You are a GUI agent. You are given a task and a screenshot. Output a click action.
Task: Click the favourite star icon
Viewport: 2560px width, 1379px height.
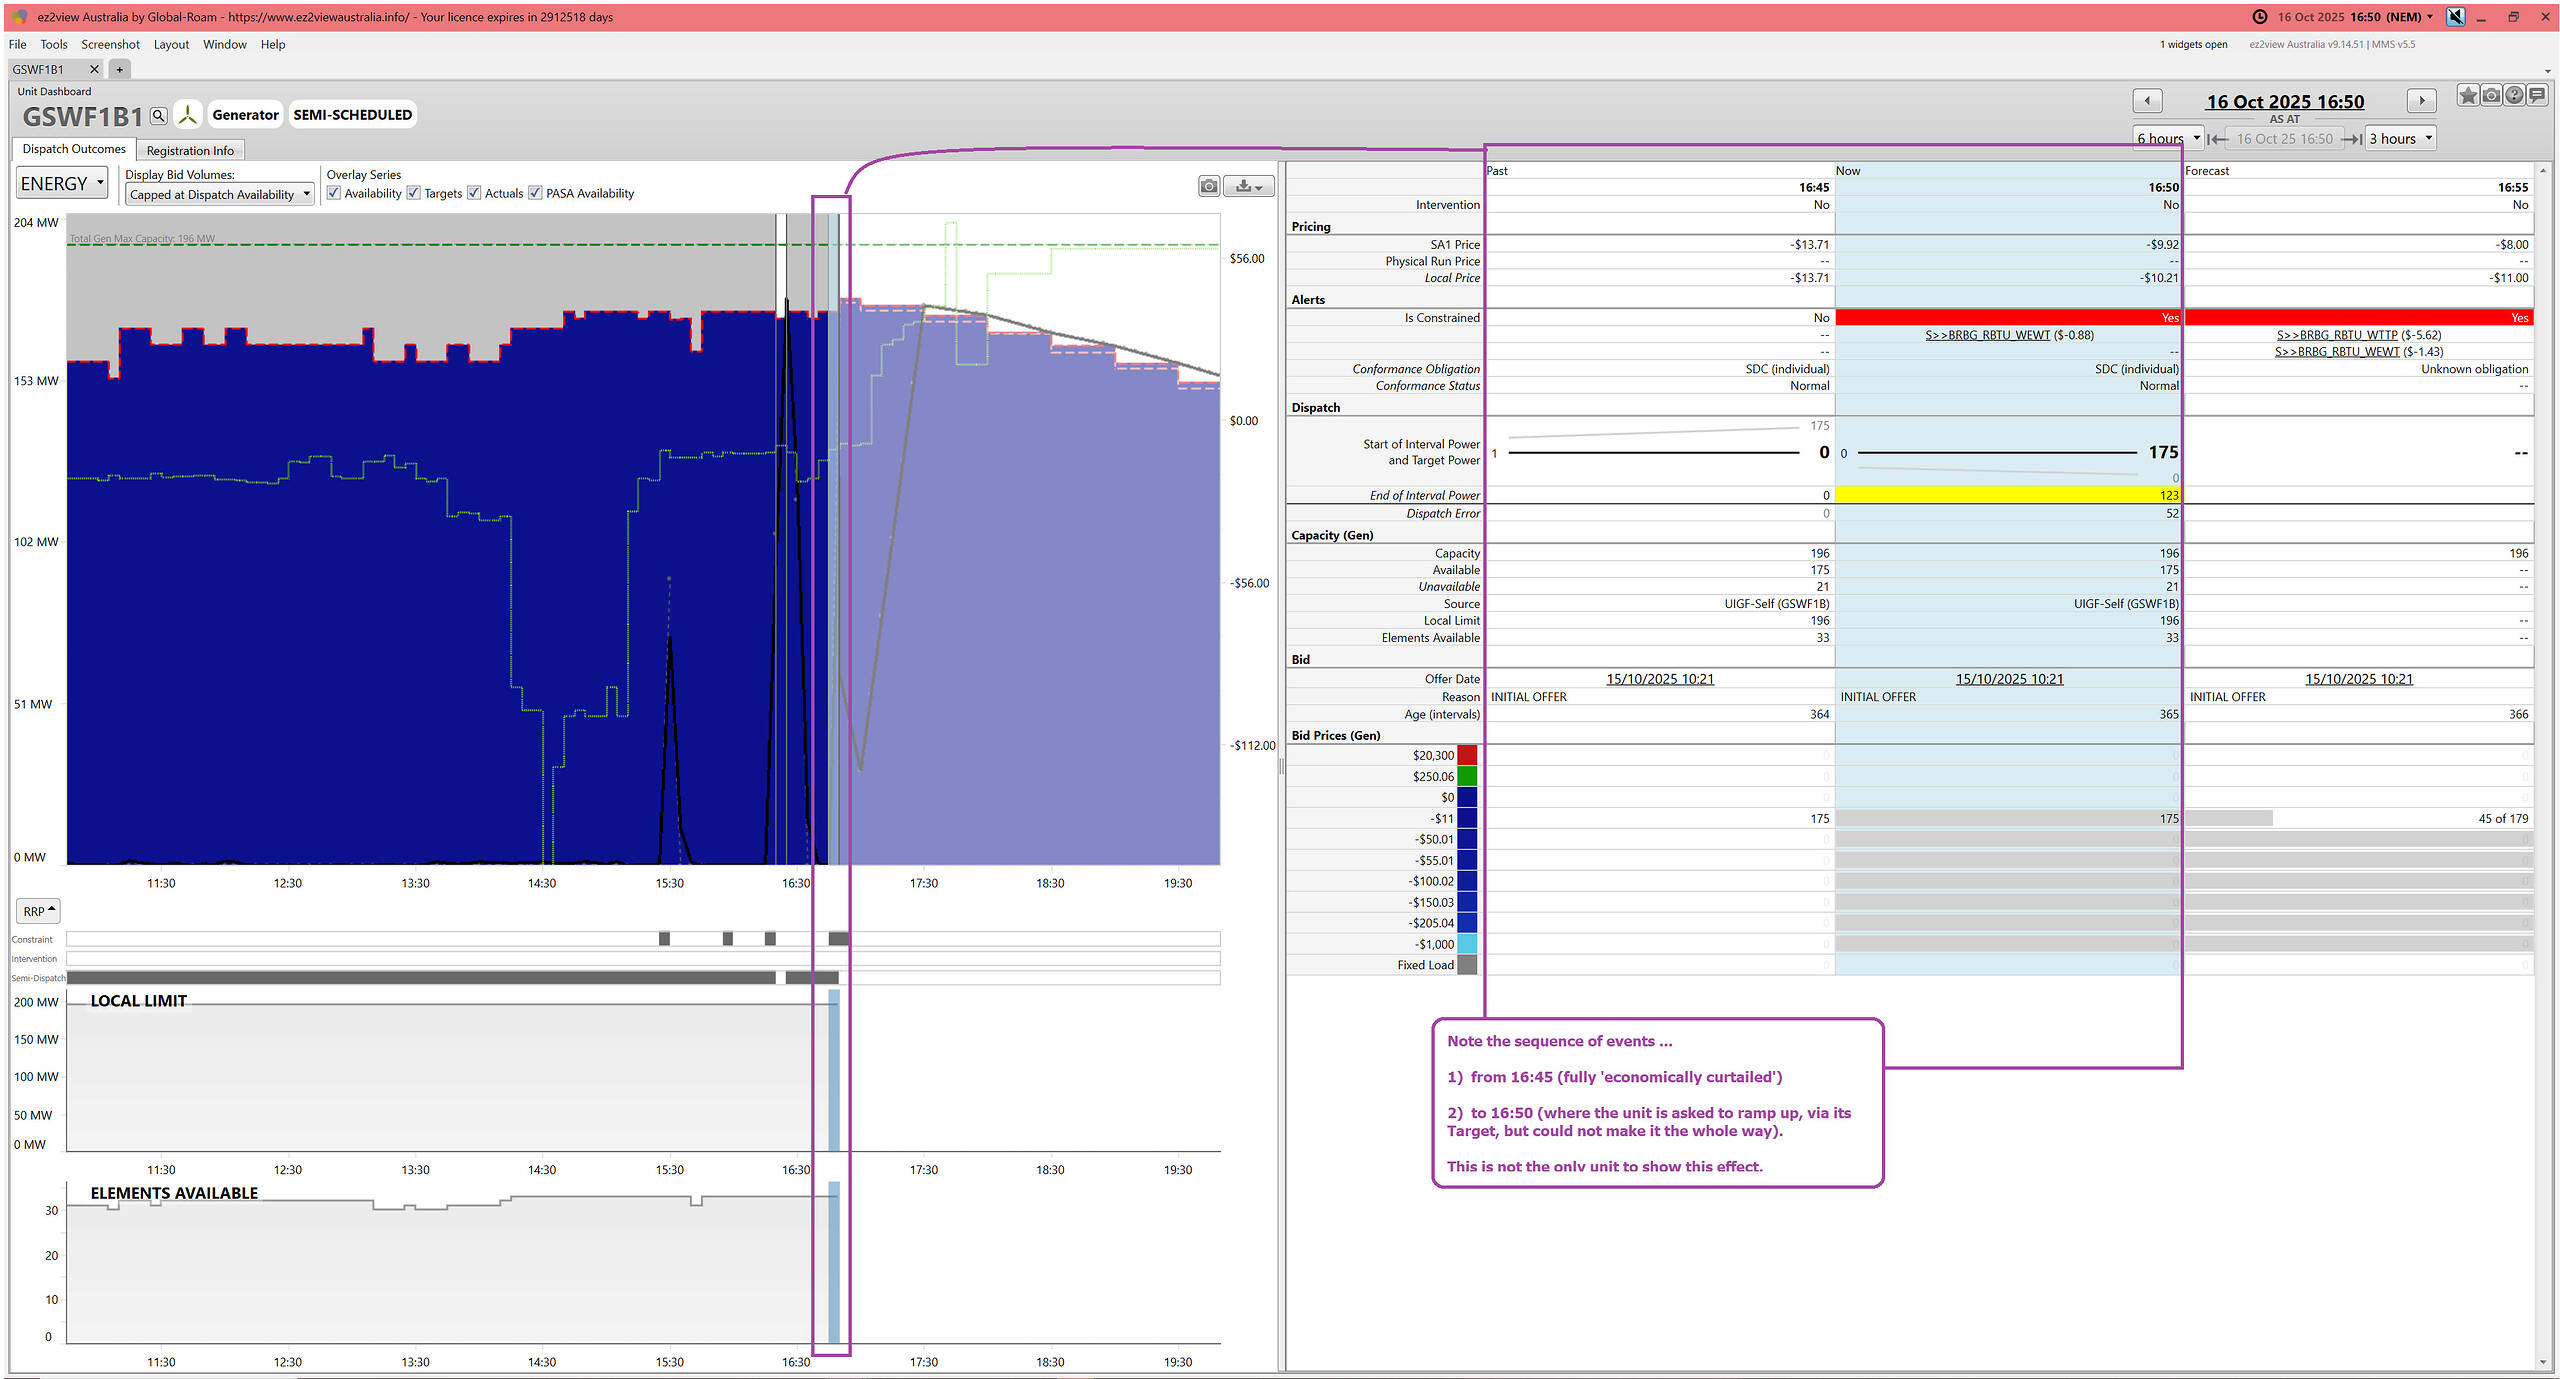point(2467,96)
